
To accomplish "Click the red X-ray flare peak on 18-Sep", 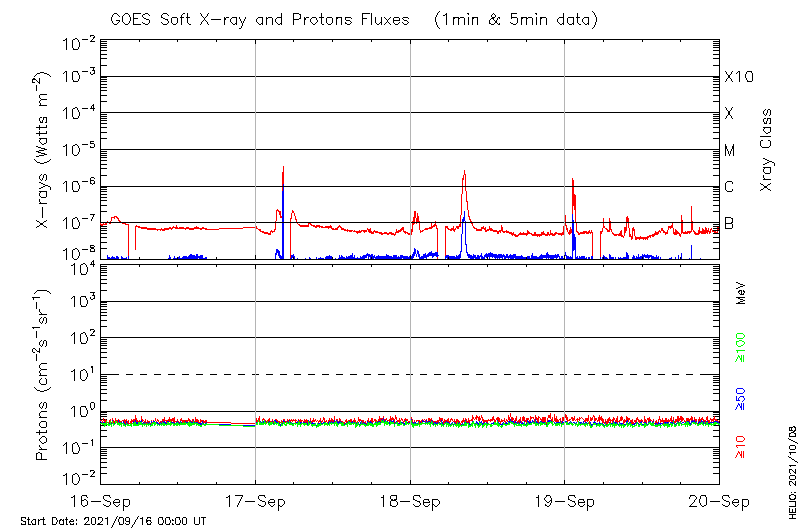I will pos(464,172).
